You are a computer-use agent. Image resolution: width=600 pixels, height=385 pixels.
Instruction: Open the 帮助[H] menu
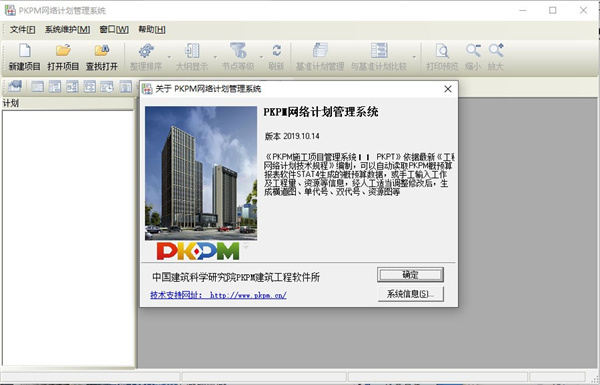[152, 29]
